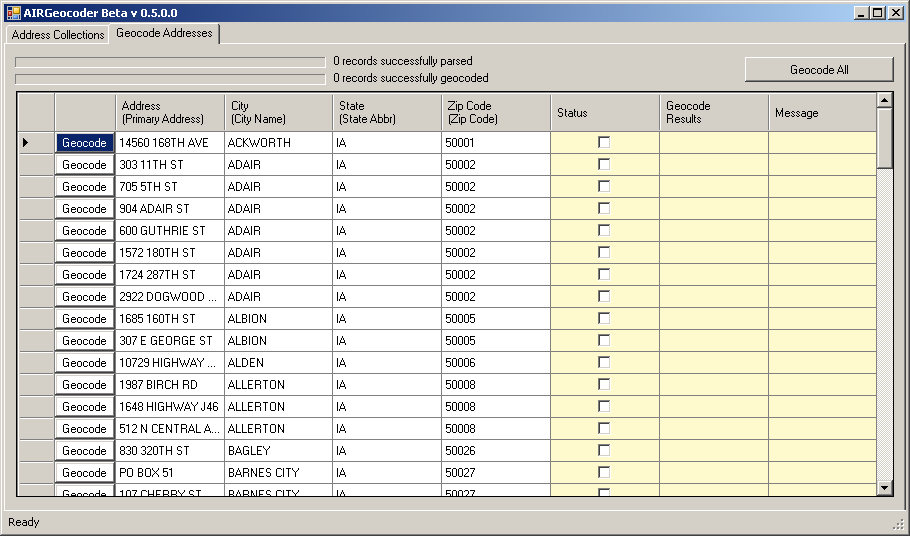Run Geocode for 830 320TH ST row
910x536 pixels.
click(x=85, y=451)
